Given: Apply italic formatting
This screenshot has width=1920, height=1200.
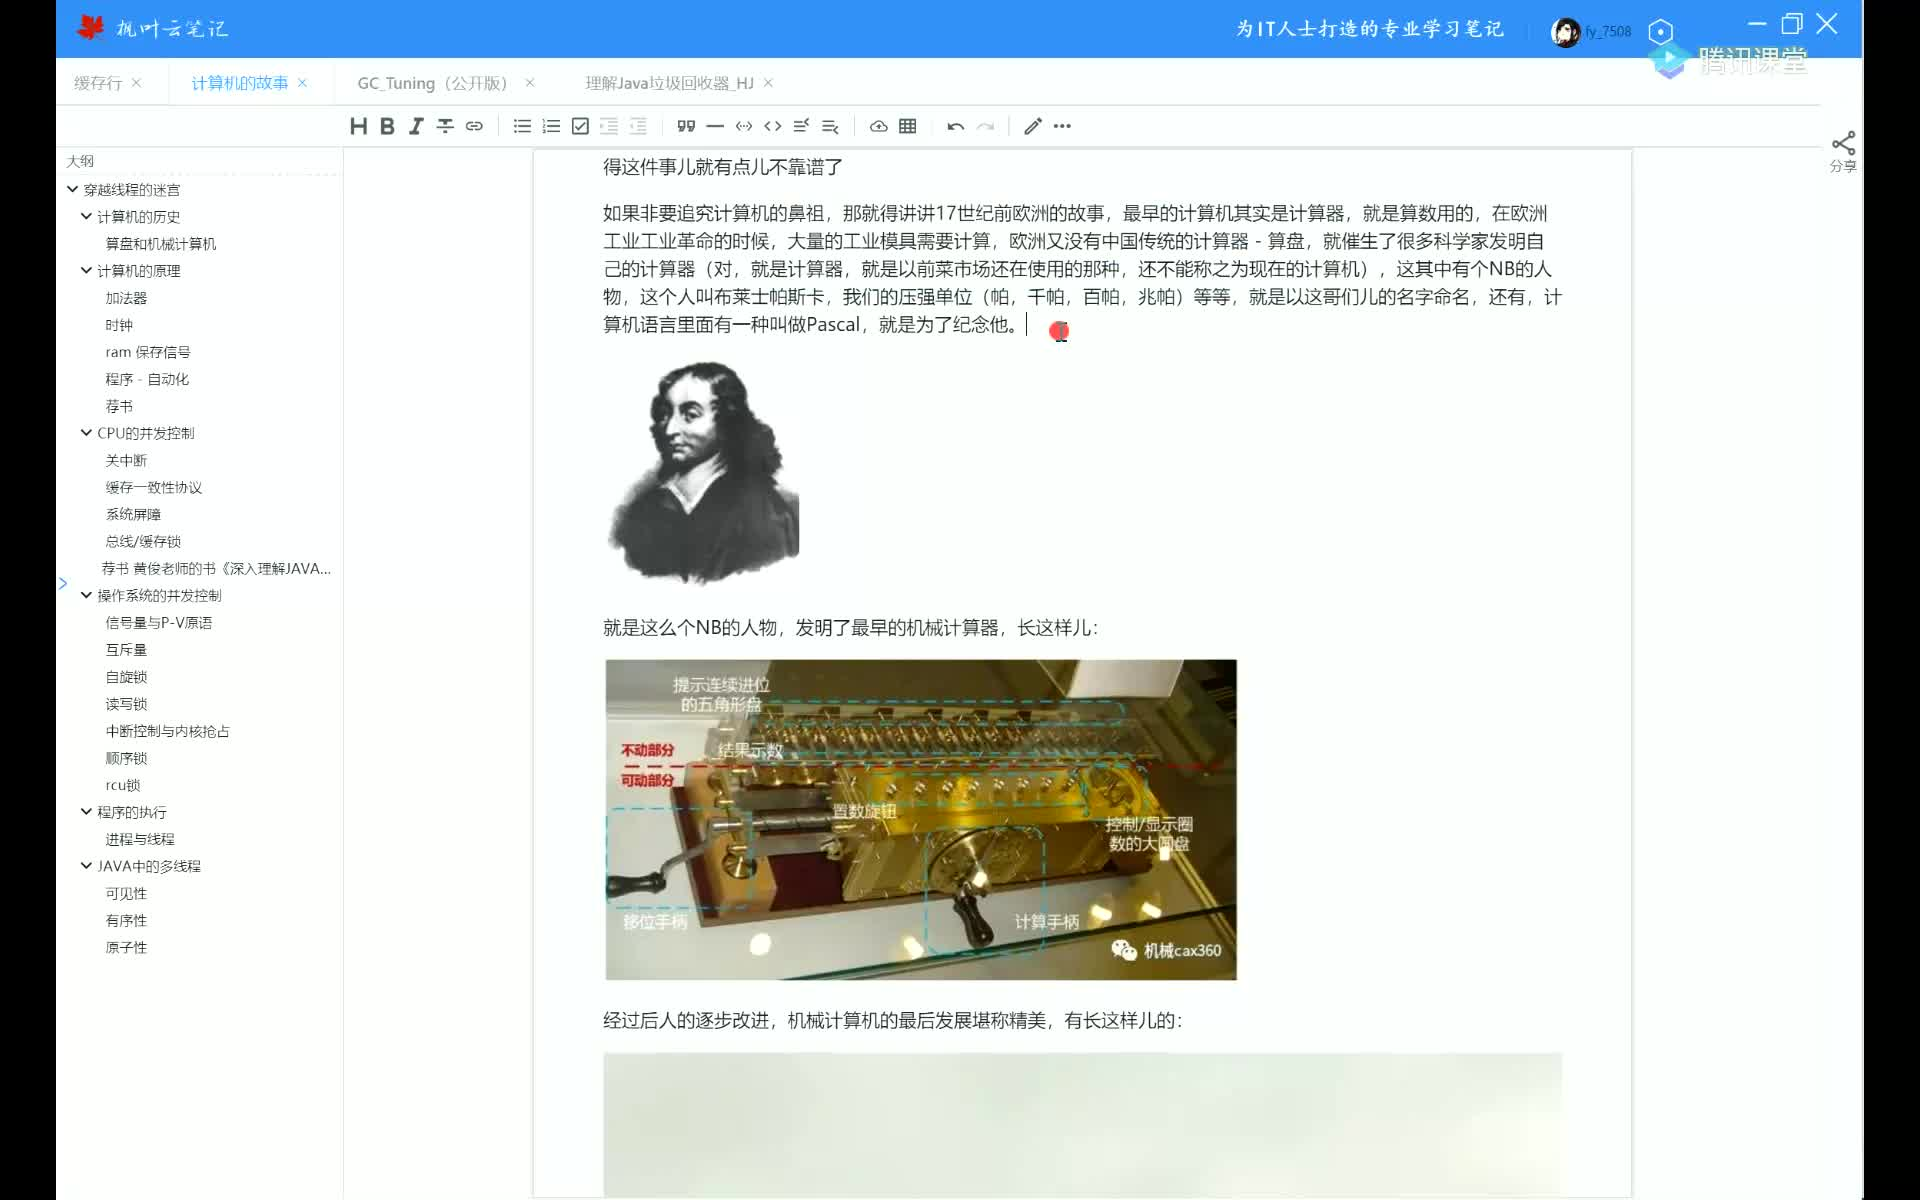Looking at the screenshot, I should 416,126.
